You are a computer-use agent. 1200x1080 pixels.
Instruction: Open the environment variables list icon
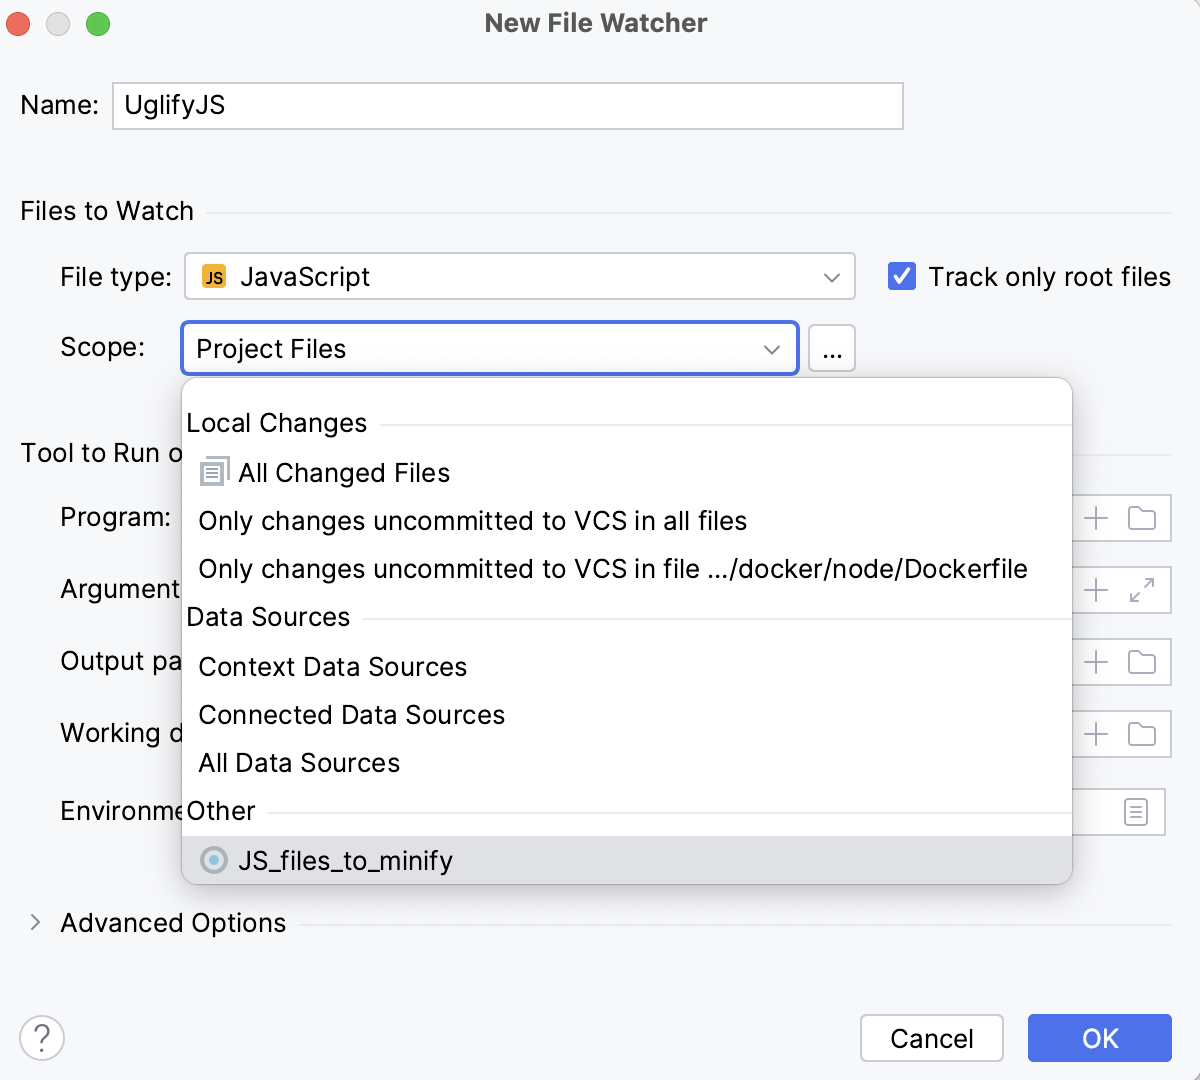[1136, 811]
